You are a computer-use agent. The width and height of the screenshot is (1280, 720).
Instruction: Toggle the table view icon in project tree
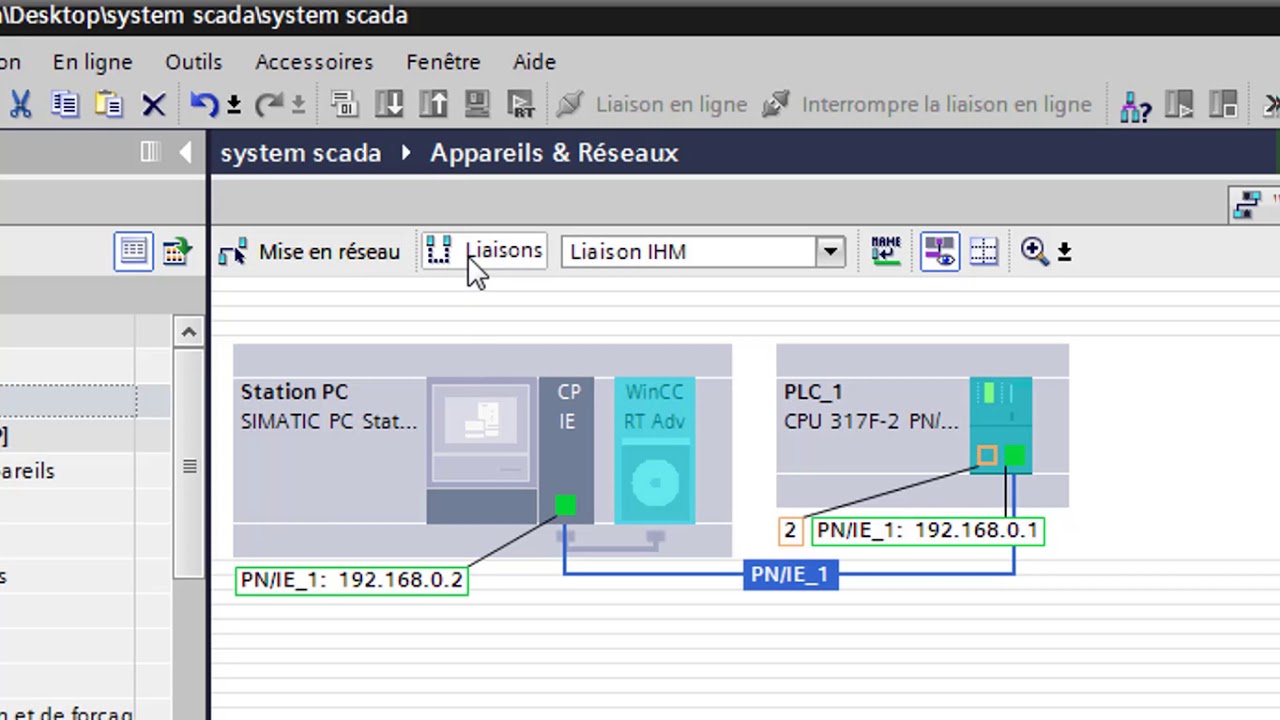point(133,252)
